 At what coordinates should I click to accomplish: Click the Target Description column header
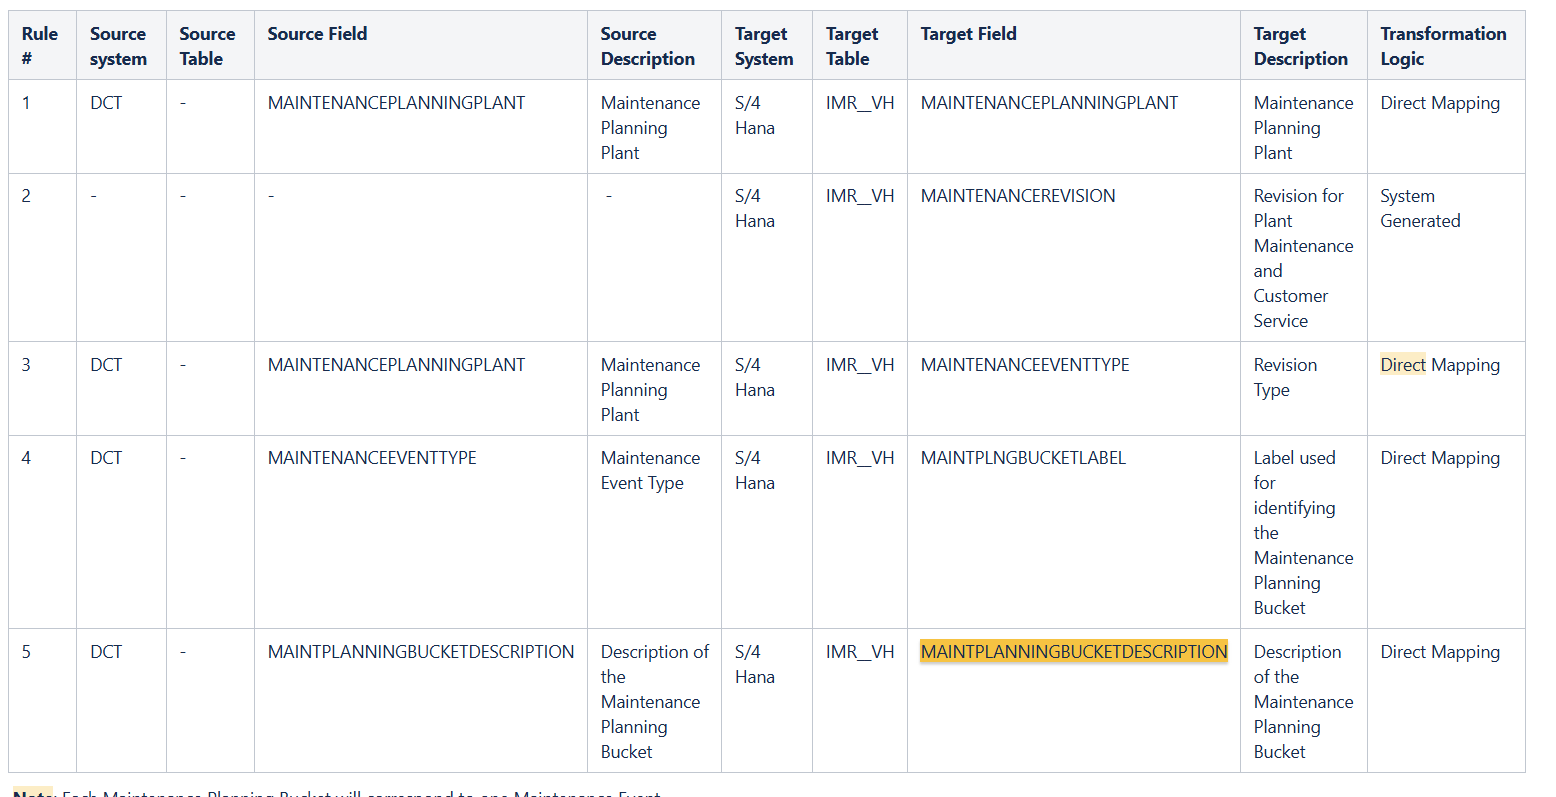[x=1300, y=46]
